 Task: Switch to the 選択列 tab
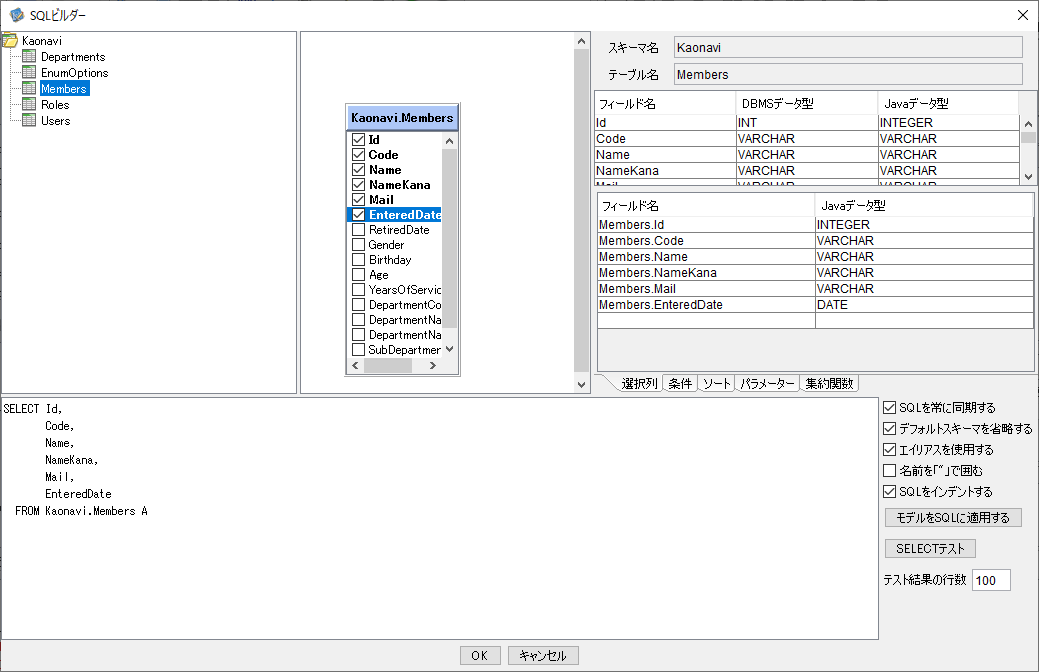click(639, 383)
